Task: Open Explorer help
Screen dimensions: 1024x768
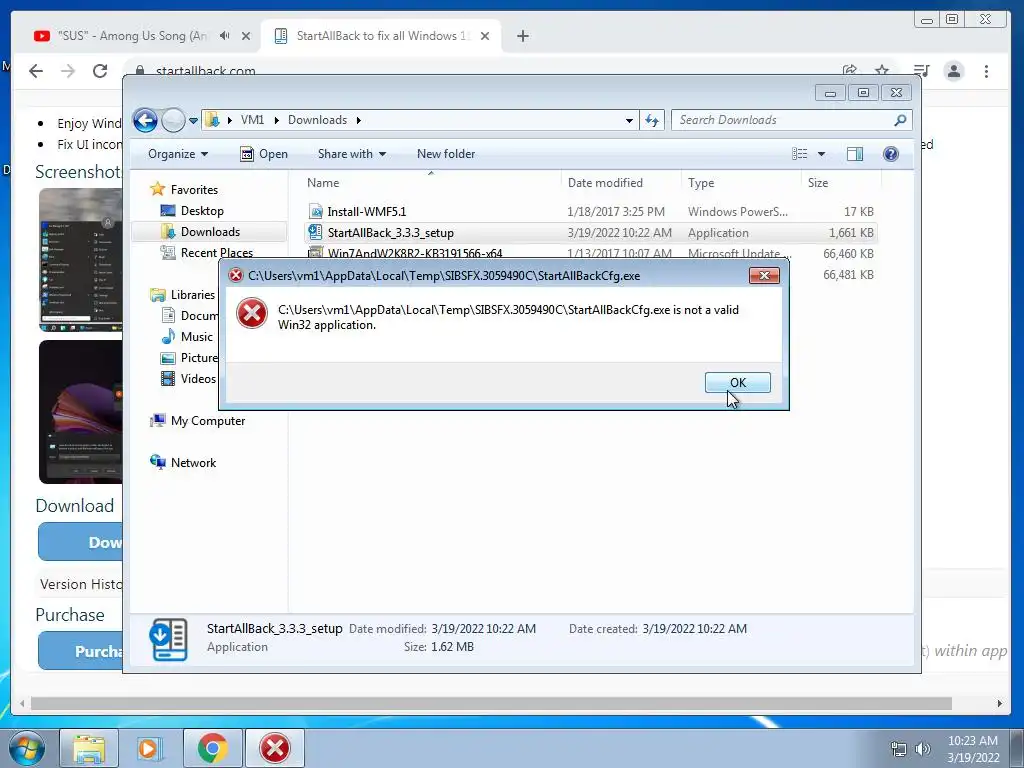Action: (x=890, y=154)
